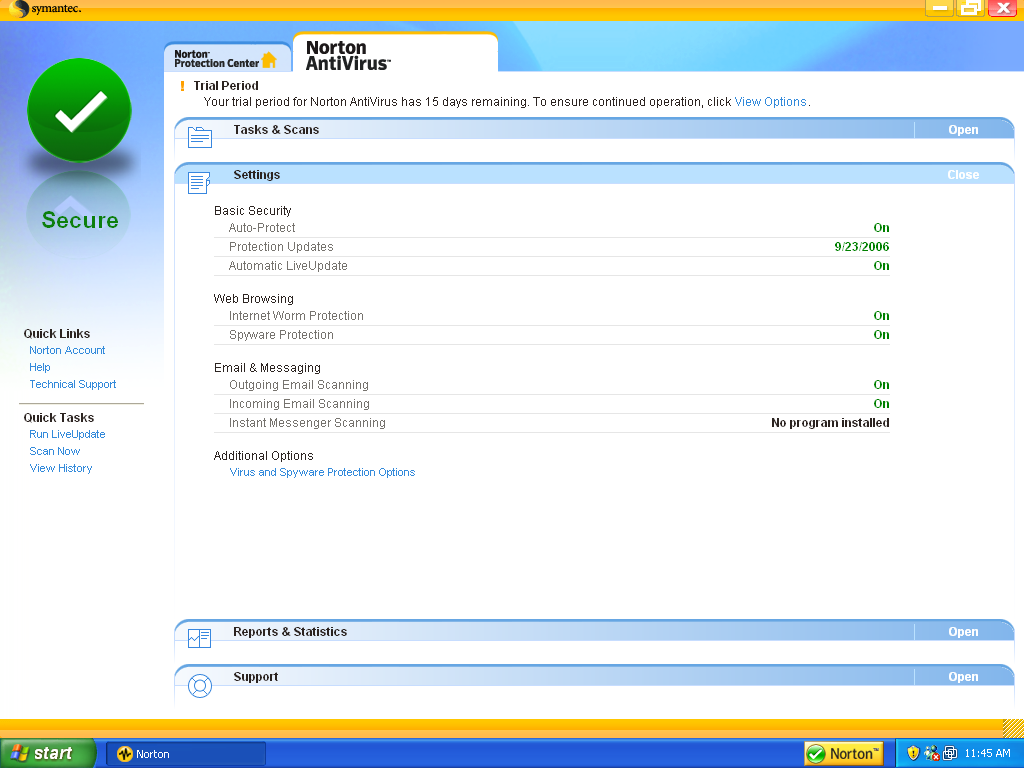
Task: Run LiveUpdate from Quick Tasks
Action: click(x=67, y=434)
